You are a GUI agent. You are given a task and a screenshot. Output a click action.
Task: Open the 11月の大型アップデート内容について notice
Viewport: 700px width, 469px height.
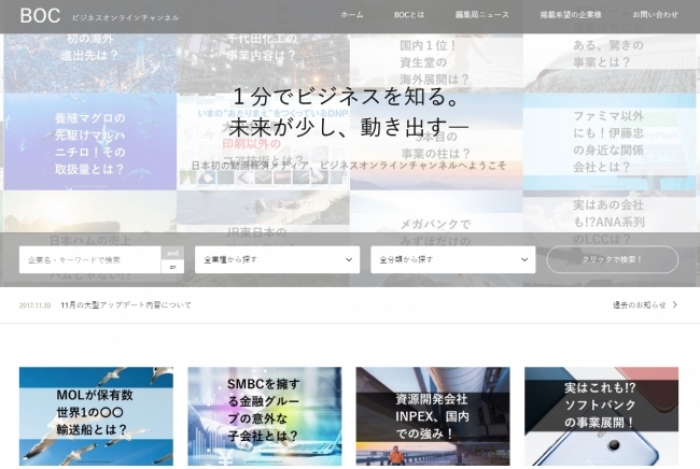pos(126,305)
